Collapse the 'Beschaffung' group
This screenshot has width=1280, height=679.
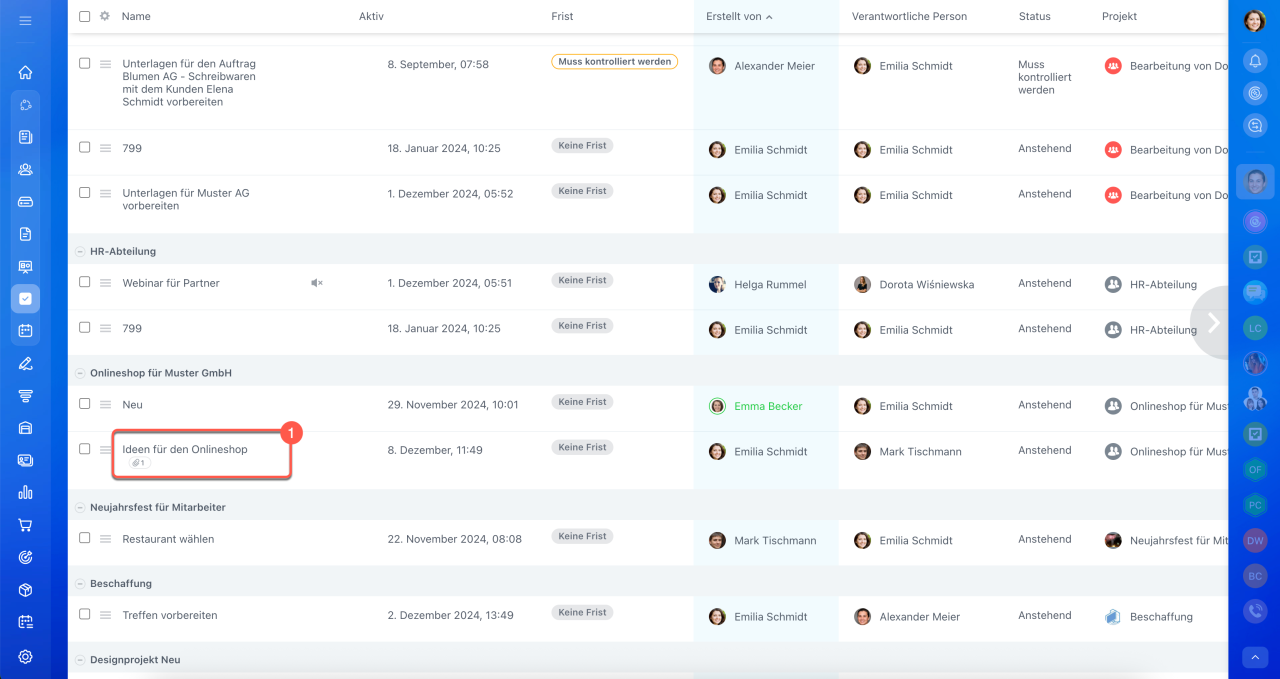click(80, 583)
